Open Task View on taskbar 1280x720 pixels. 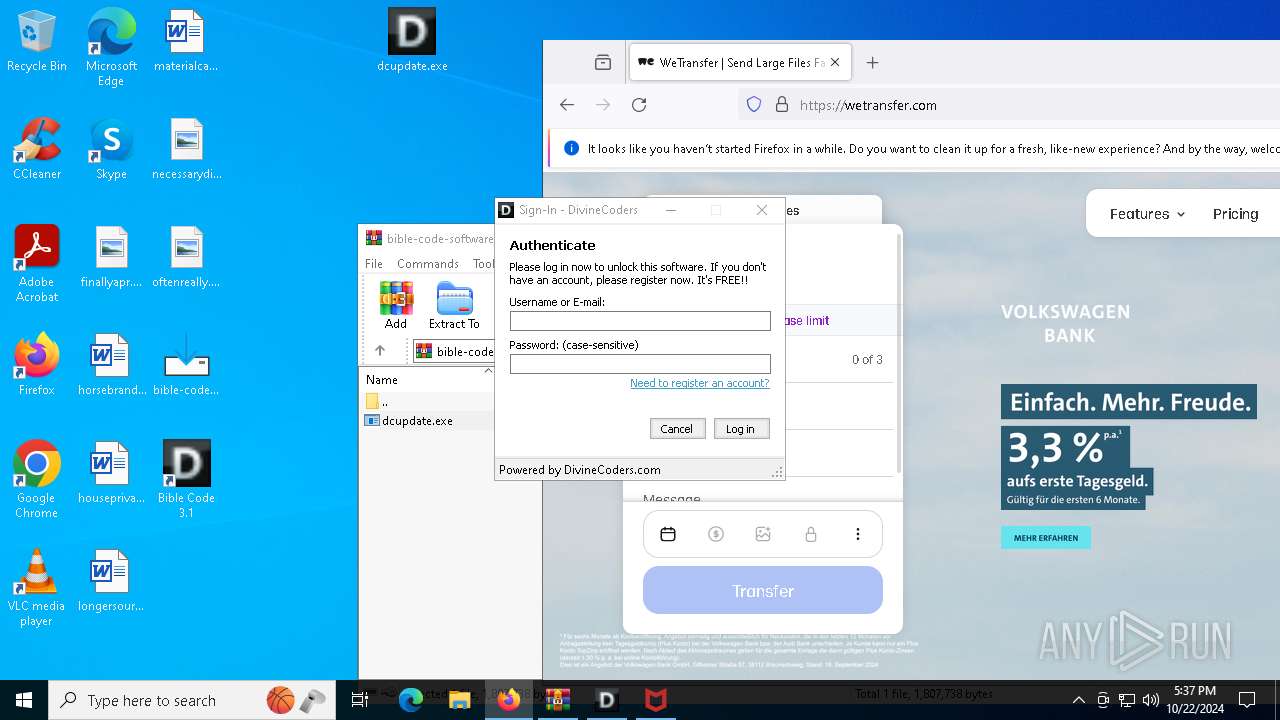[361, 700]
